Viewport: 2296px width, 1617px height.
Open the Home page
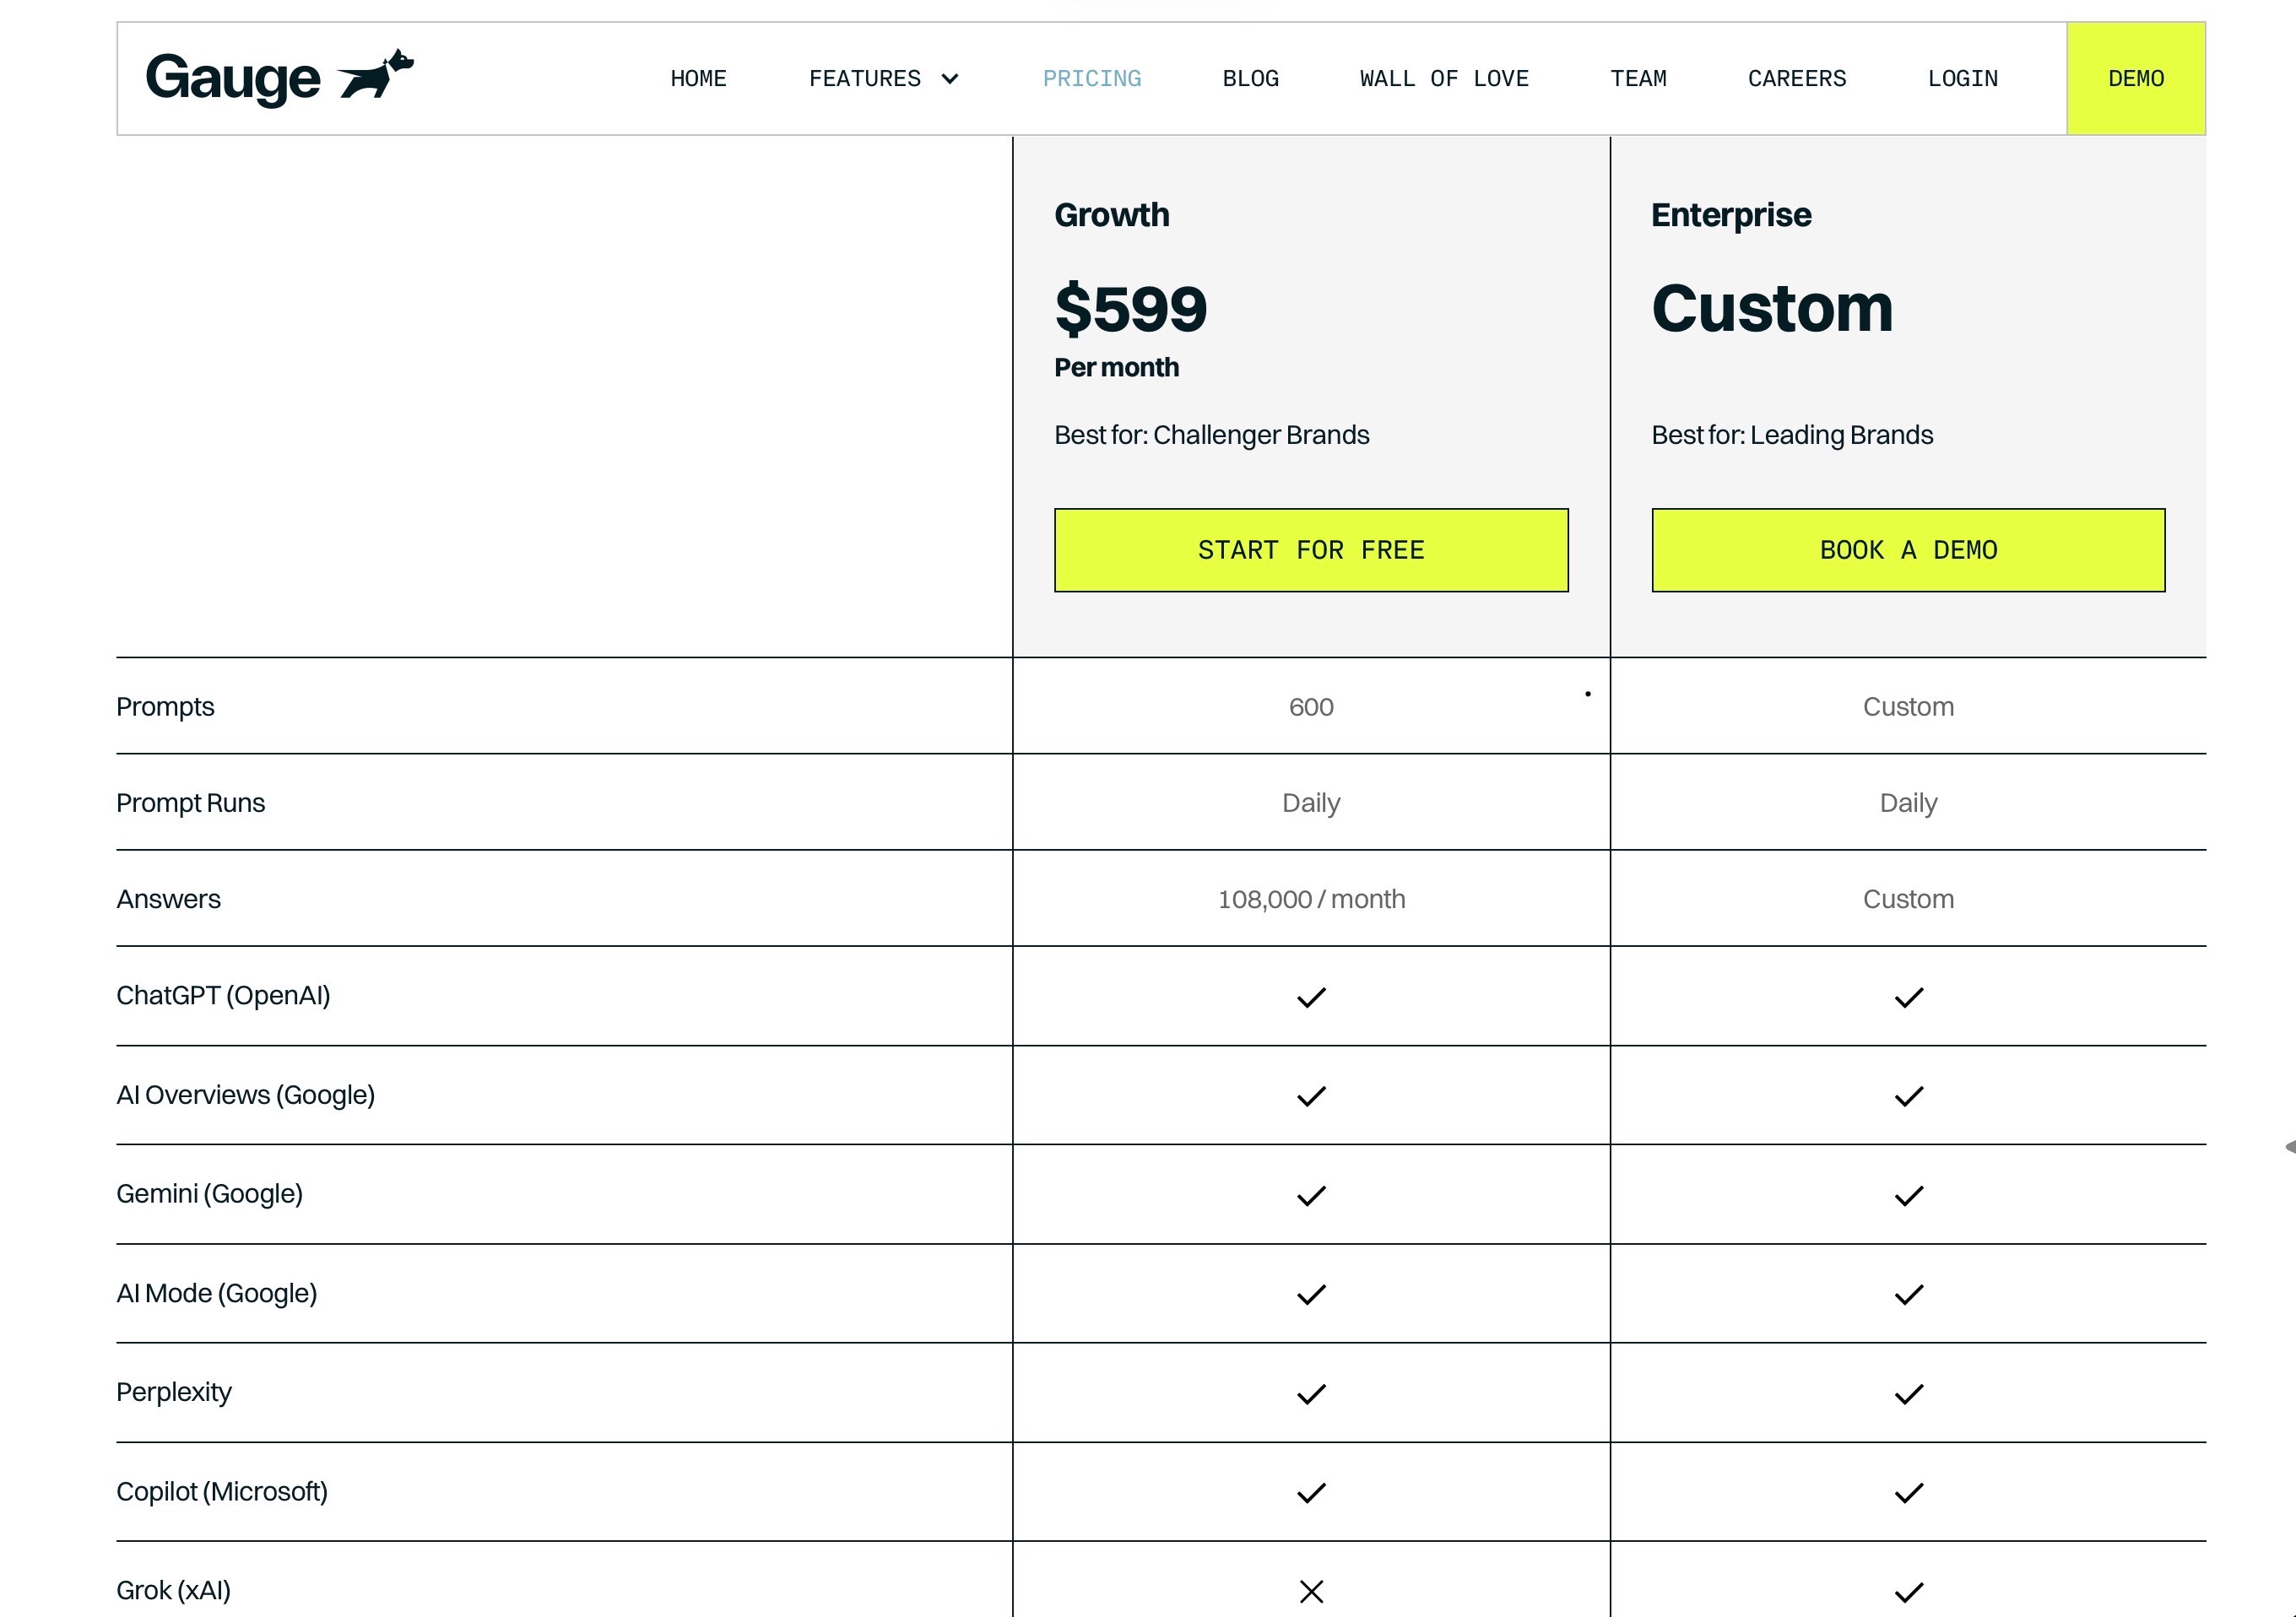click(698, 79)
